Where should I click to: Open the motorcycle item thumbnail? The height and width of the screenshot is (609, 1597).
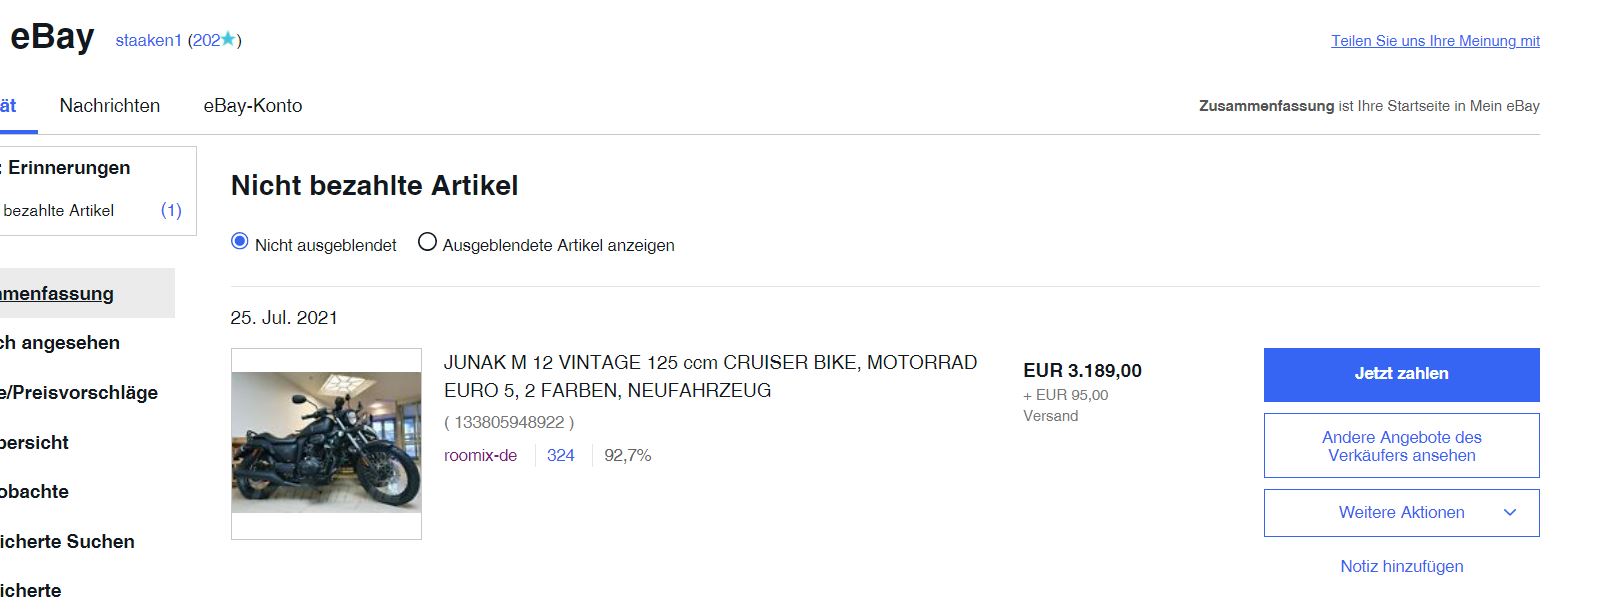326,443
